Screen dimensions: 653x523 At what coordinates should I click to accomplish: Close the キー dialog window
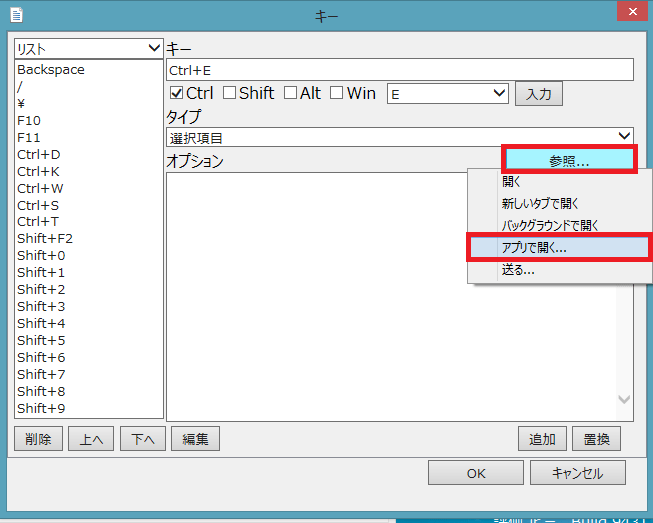pos(629,12)
